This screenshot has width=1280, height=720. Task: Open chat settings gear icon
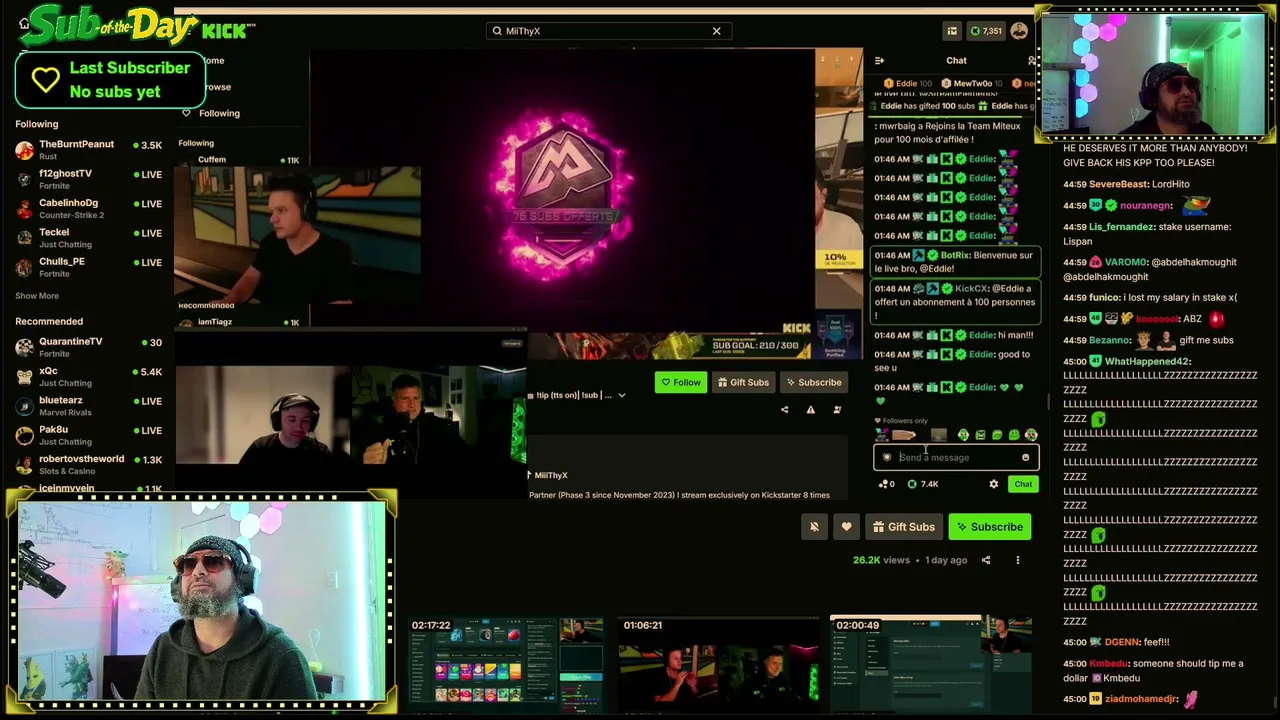point(993,484)
